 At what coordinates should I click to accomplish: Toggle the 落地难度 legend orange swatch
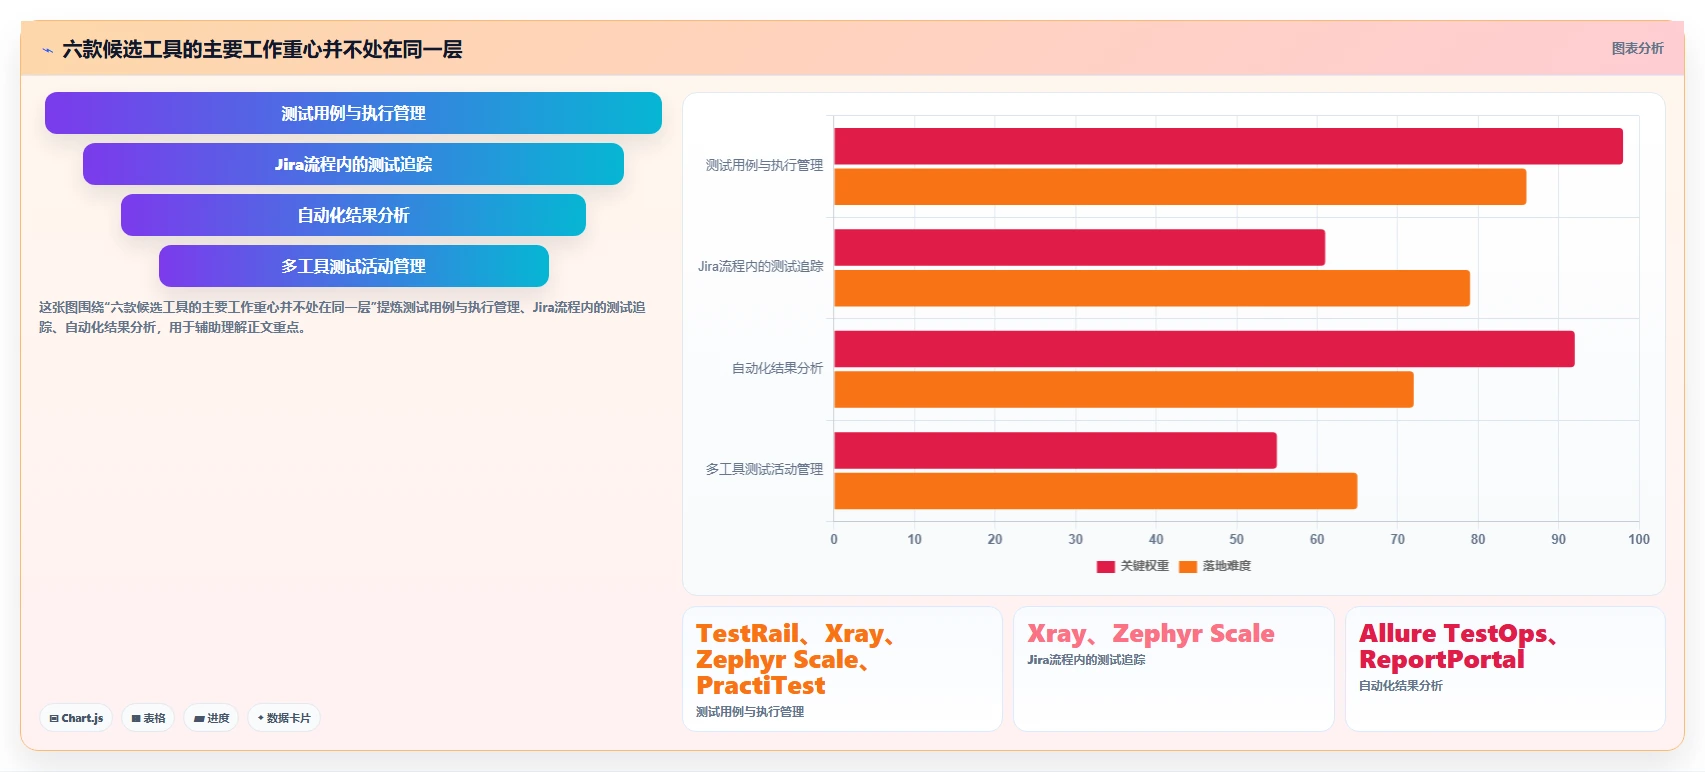(x=1188, y=566)
